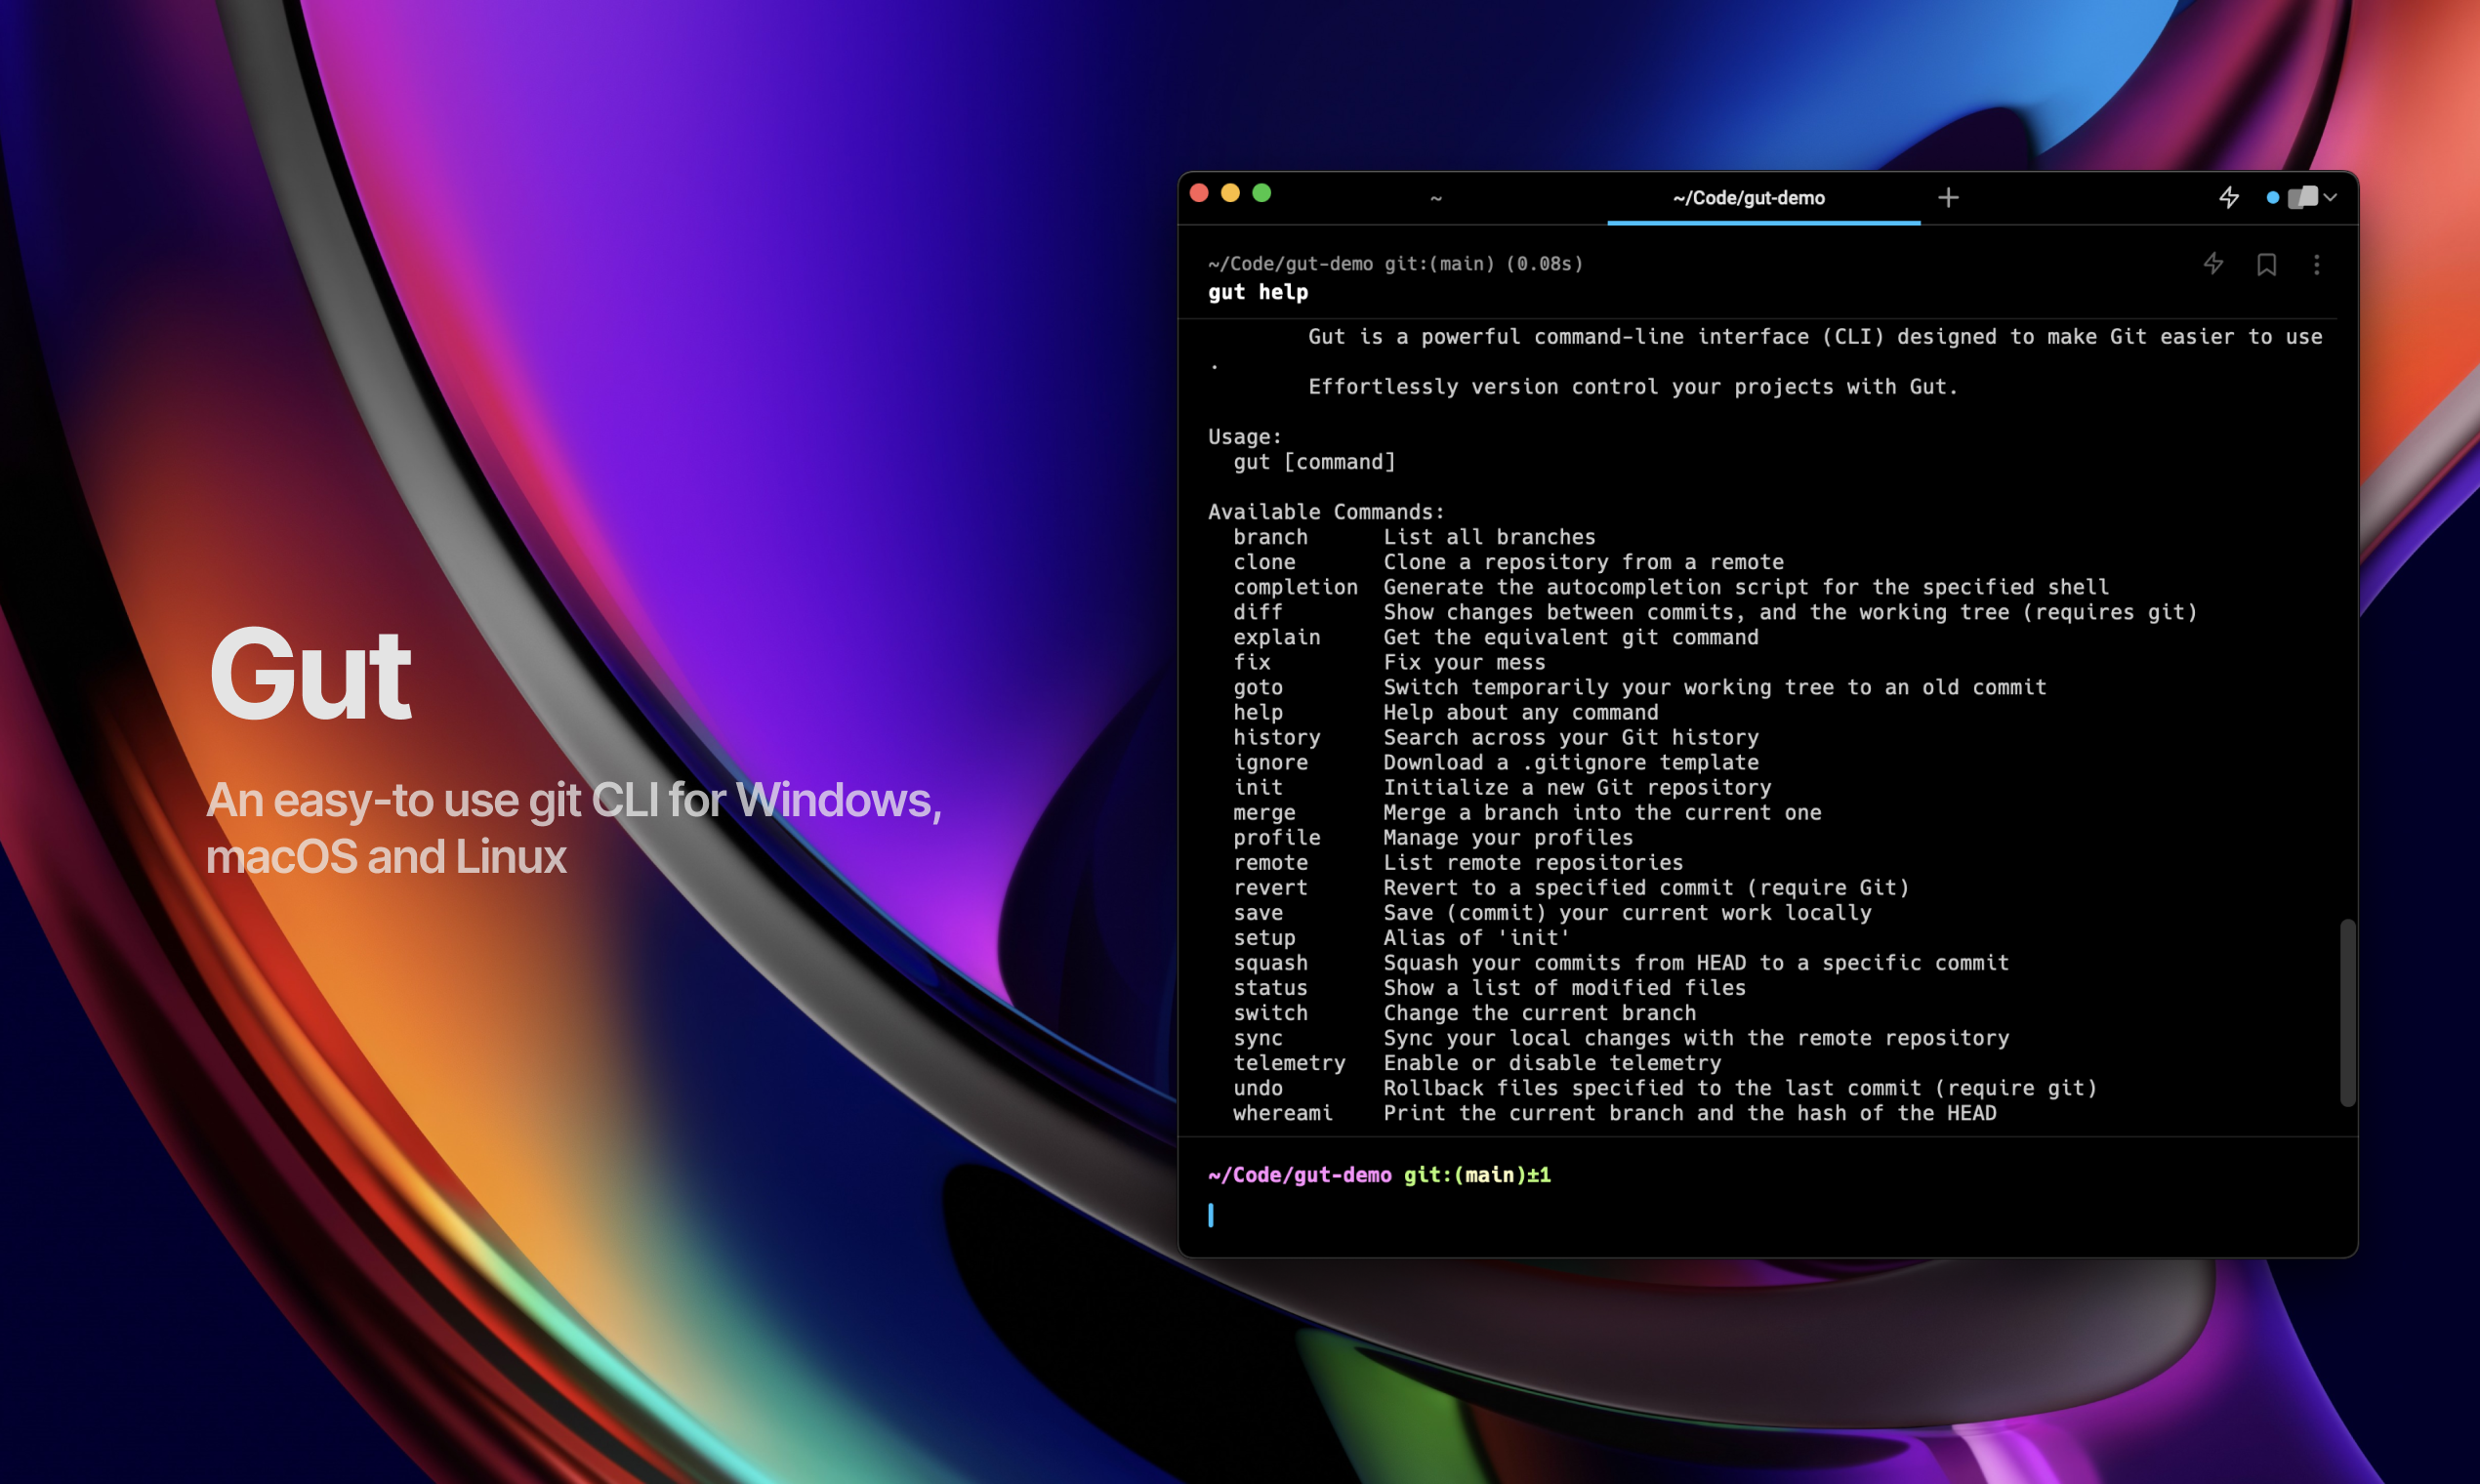The width and height of the screenshot is (2480, 1484).
Task: Switch to the ~ home tab
Action: [1436, 198]
